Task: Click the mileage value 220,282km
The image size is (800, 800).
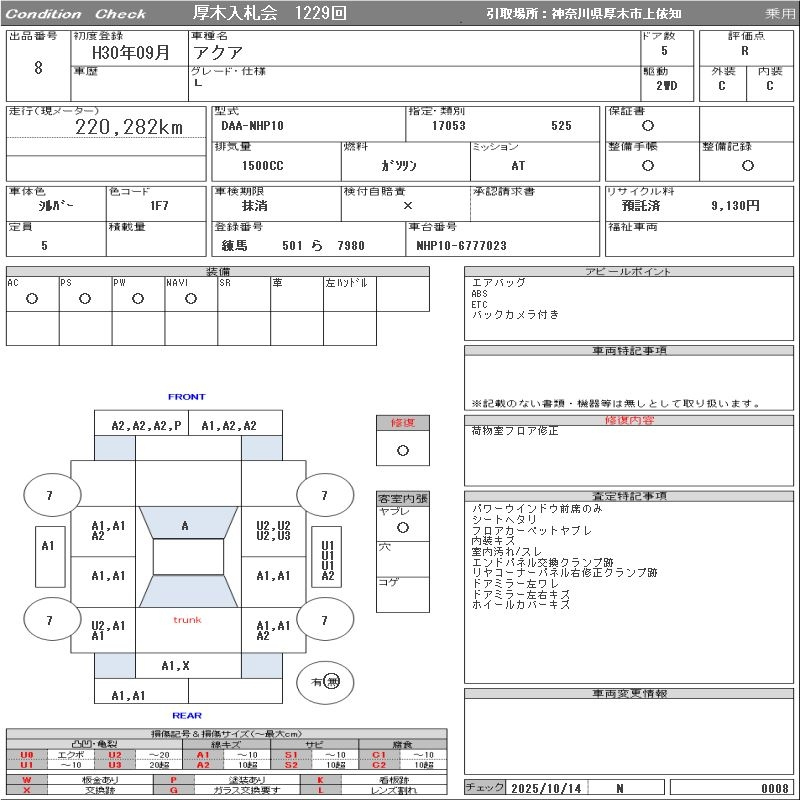Action: coord(129,127)
